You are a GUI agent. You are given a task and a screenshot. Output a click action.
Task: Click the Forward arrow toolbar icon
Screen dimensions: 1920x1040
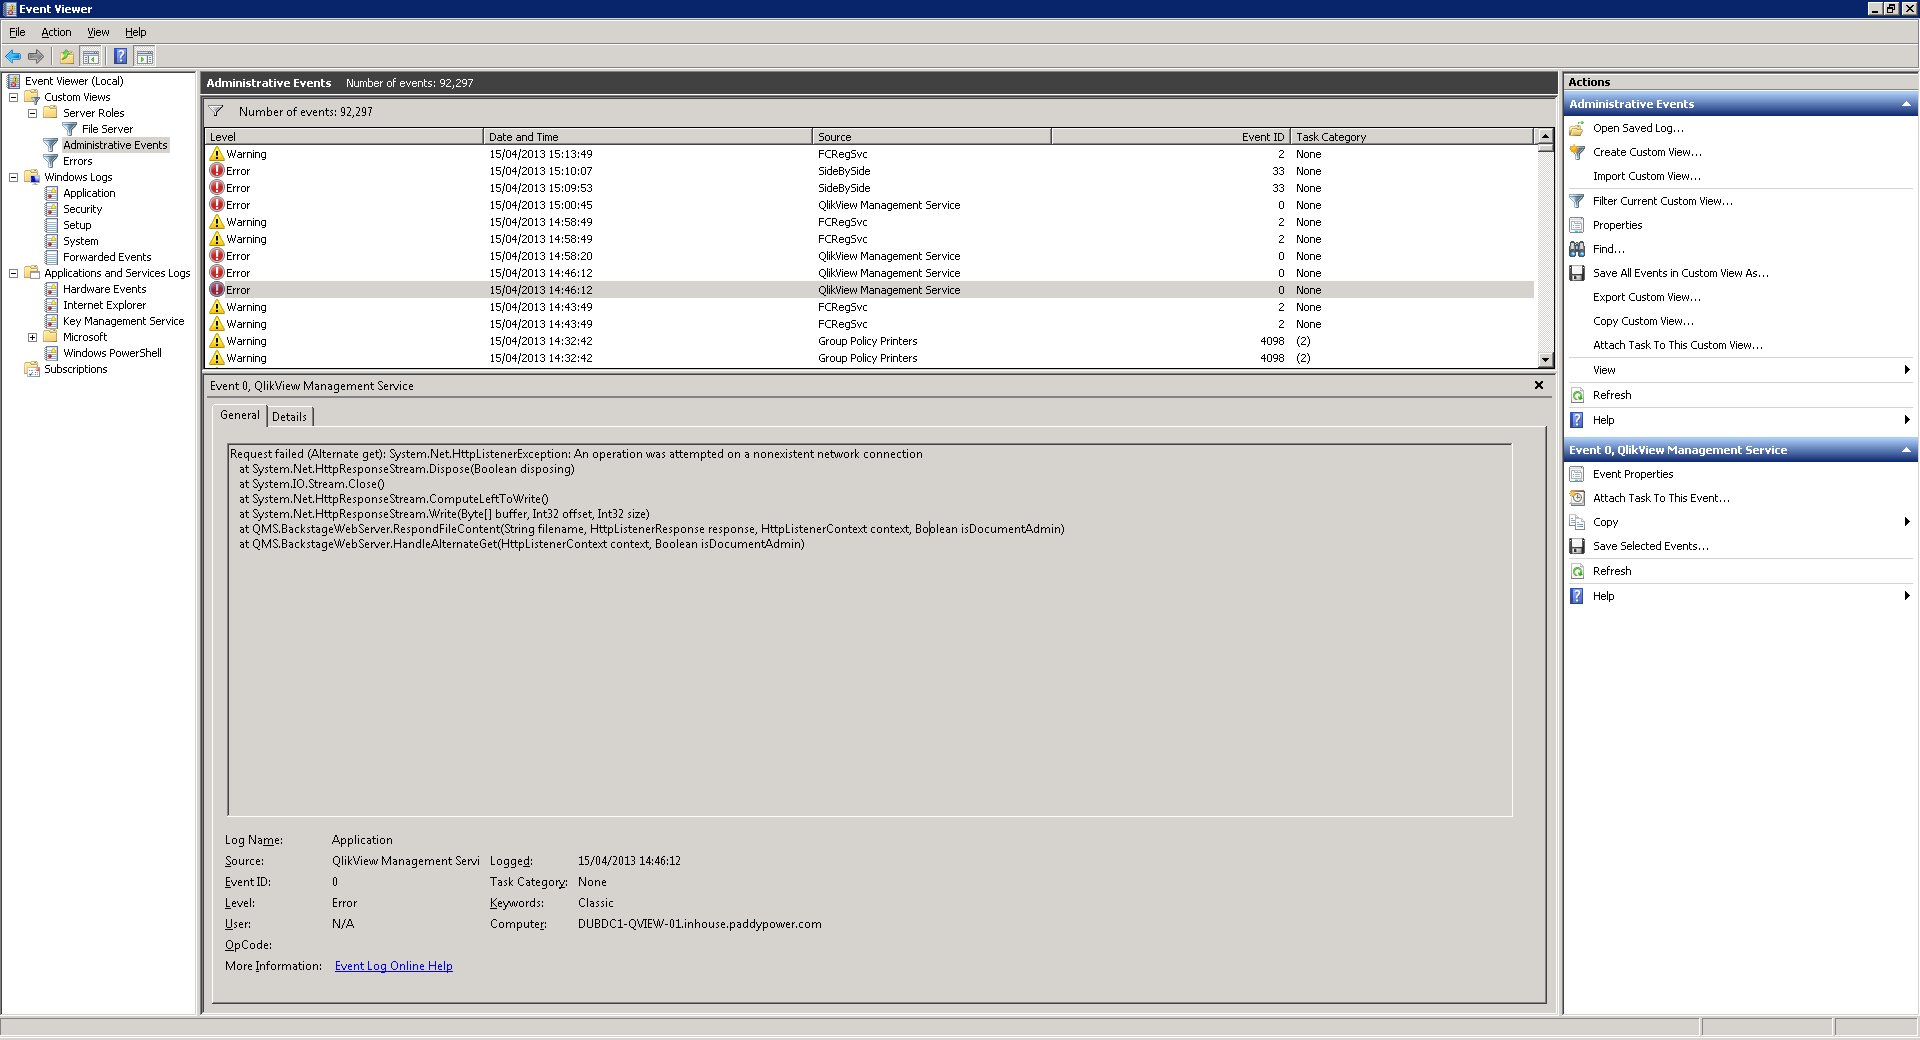pyautogui.click(x=36, y=56)
